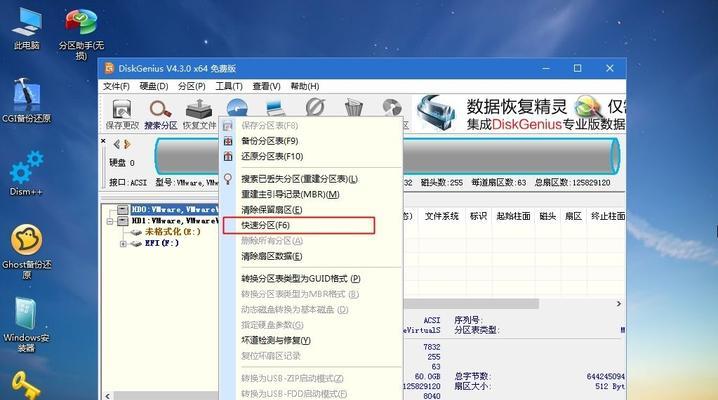This screenshot has width=718, height=400.
Task: Open the 工具(T) menu
Action: click(228, 86)
